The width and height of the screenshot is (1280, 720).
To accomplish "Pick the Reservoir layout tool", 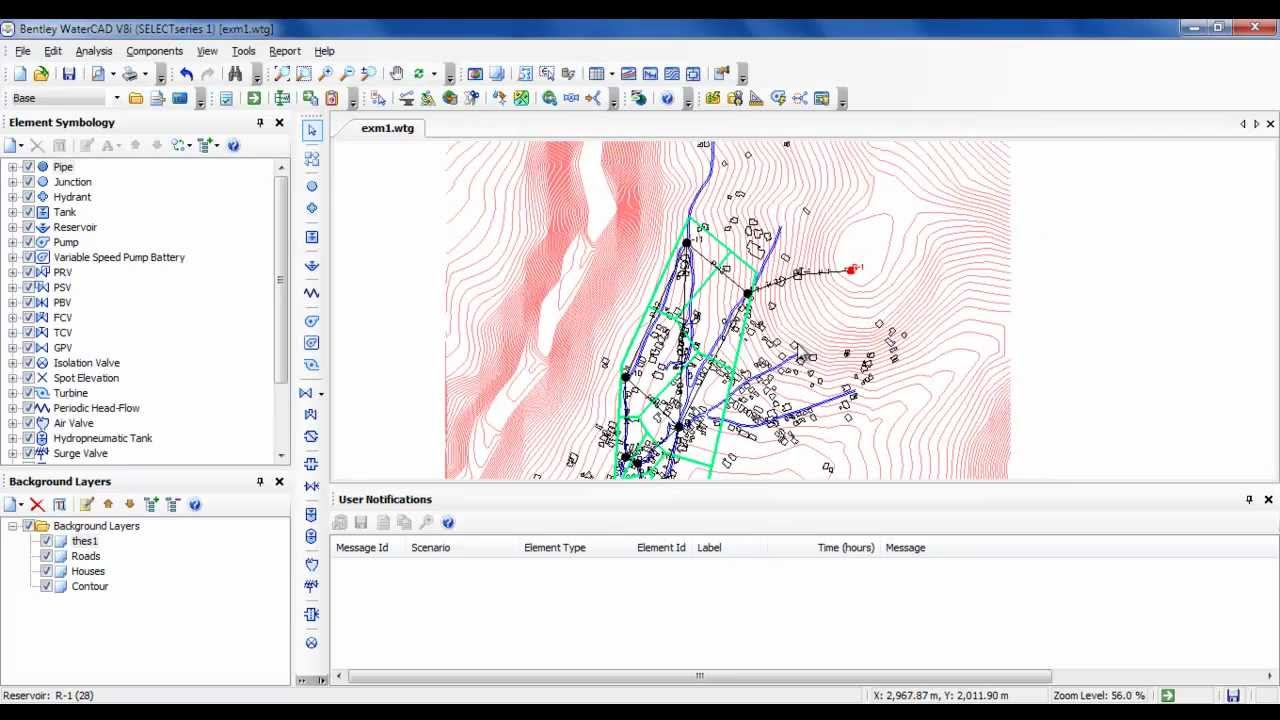I will coord(312,265).
